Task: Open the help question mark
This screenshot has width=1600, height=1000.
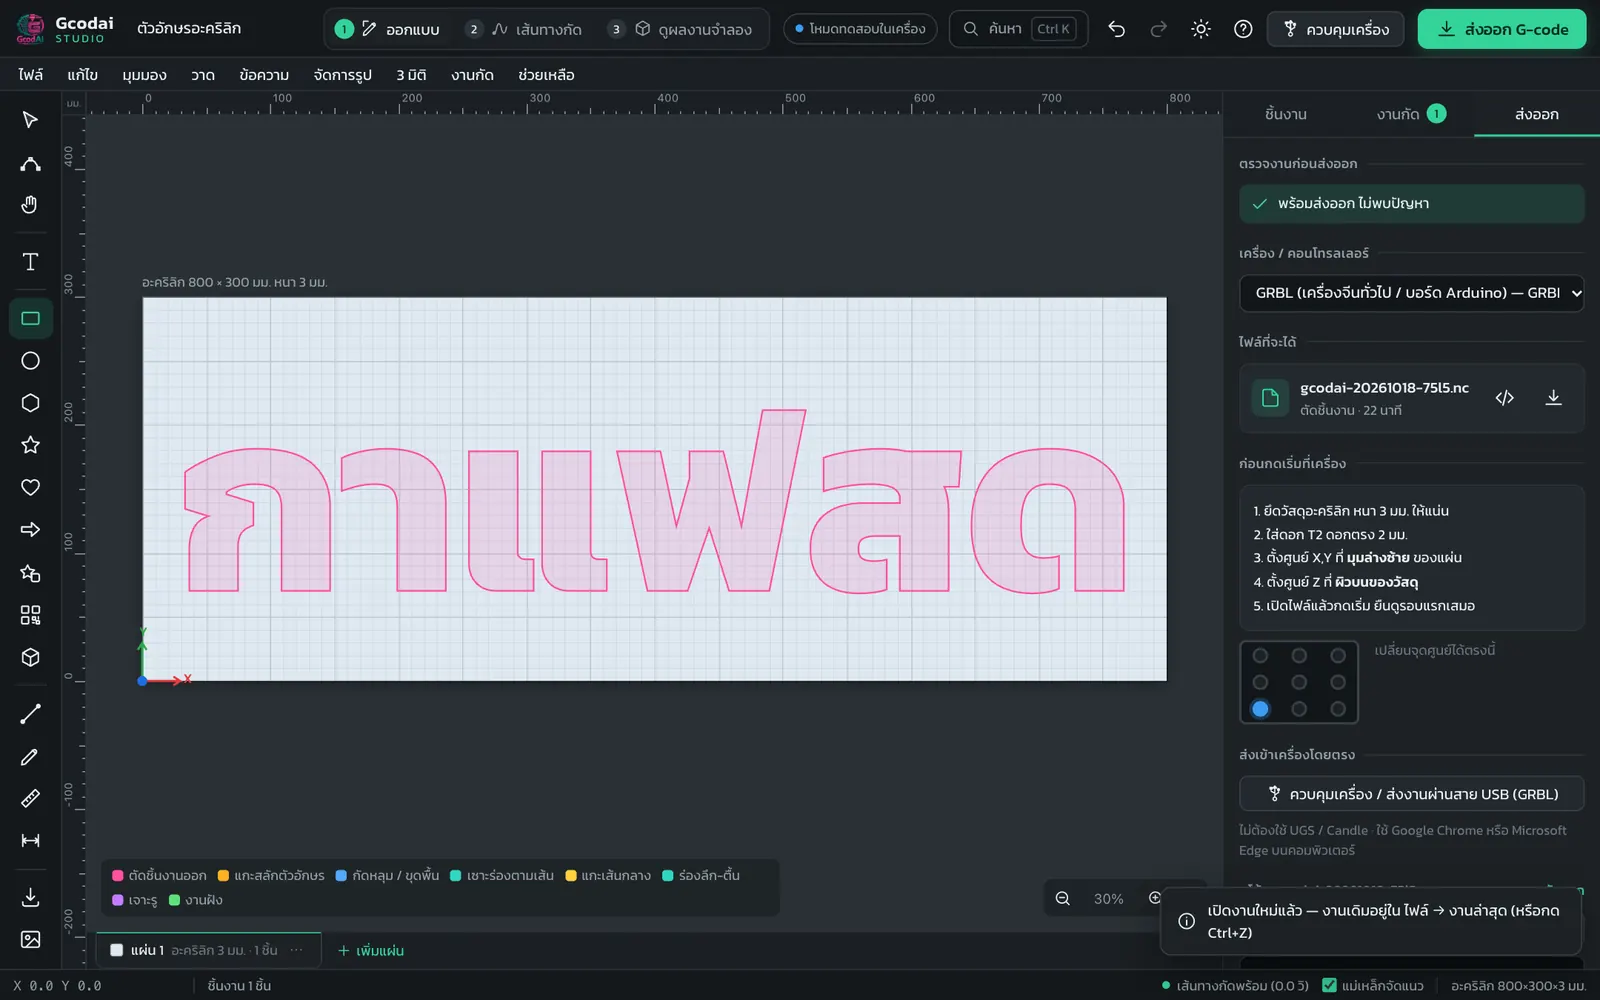Action: pos(1243,29)
